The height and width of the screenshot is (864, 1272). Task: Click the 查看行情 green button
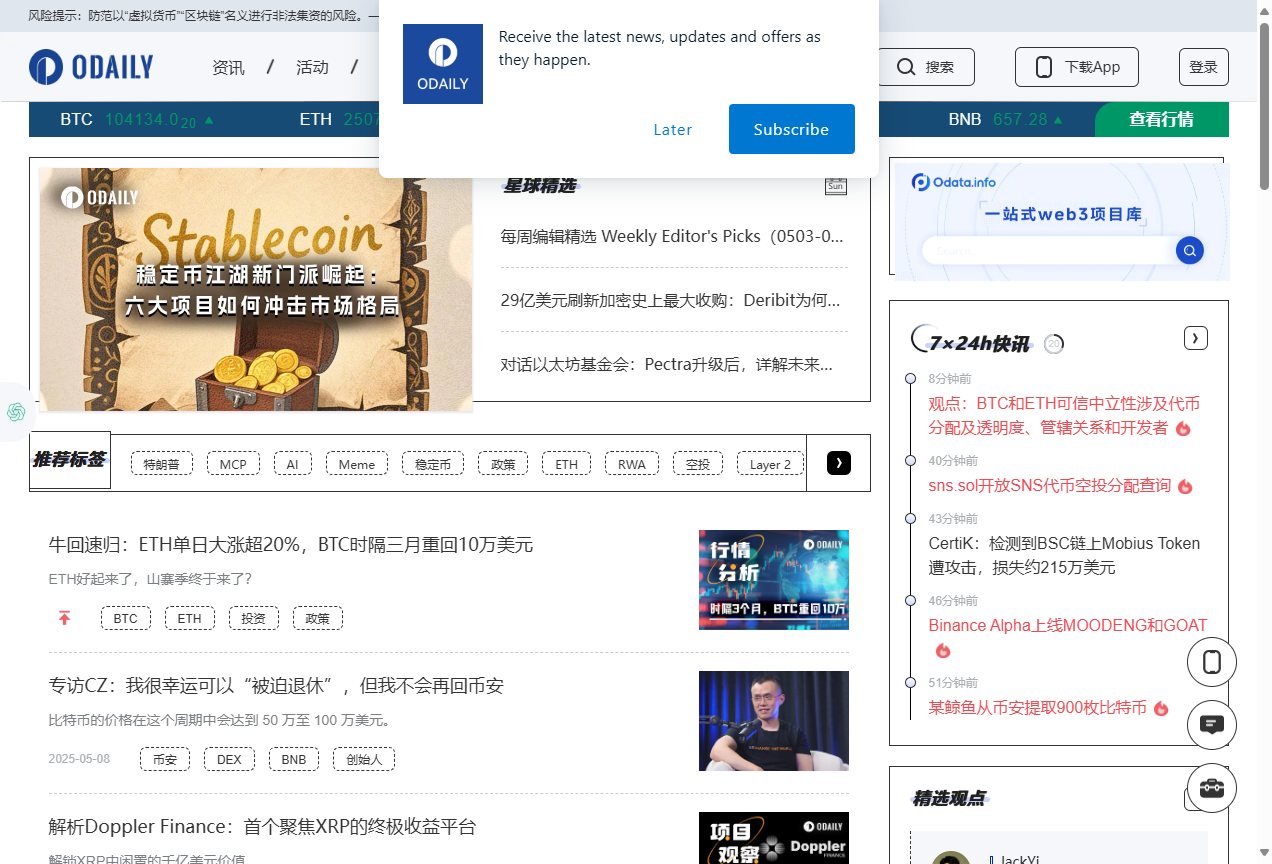[1161, 119]
